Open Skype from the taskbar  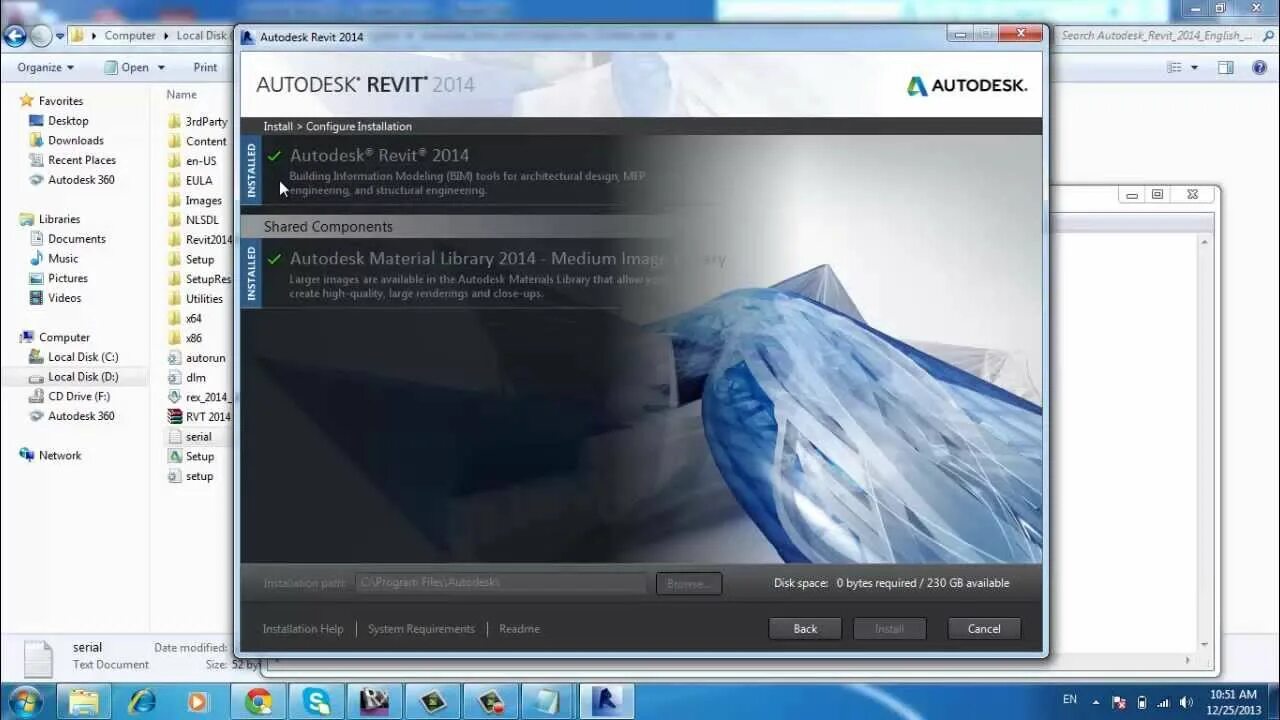[x=317, y=702]
